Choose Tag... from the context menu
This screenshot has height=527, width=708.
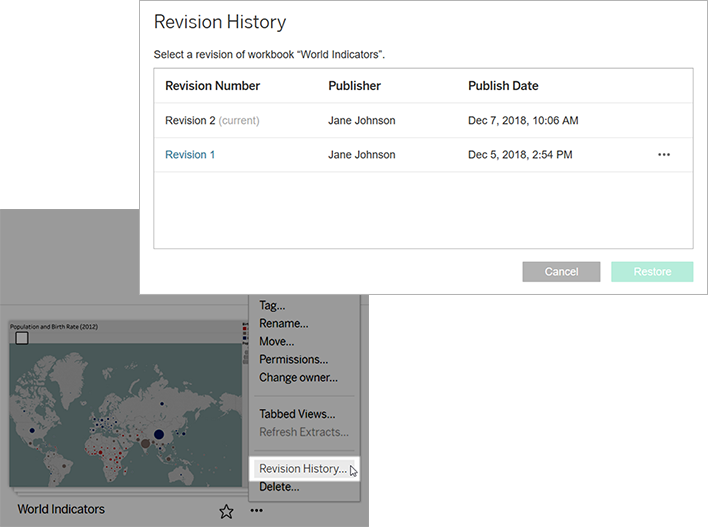(x=272, y=305)
